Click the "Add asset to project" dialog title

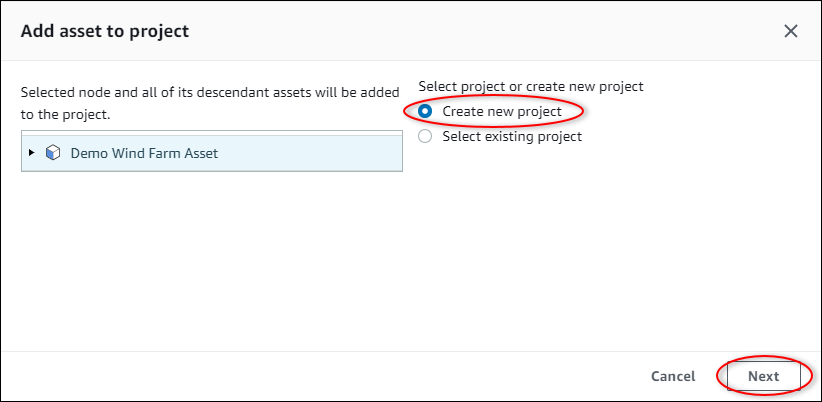pos(105,31)
